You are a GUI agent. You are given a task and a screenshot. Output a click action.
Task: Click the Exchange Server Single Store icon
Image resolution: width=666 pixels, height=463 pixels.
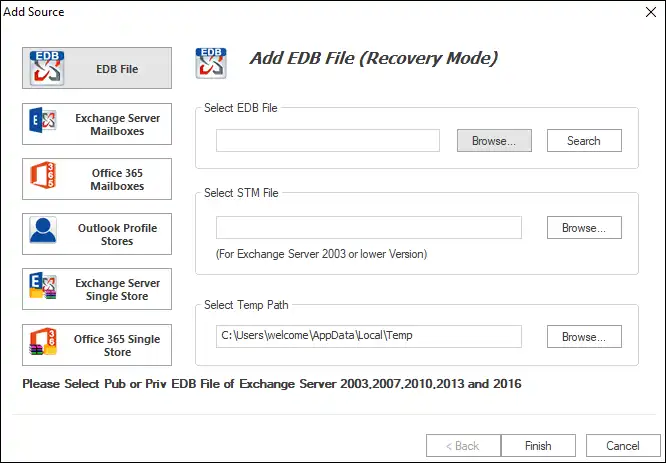point(42,285)
